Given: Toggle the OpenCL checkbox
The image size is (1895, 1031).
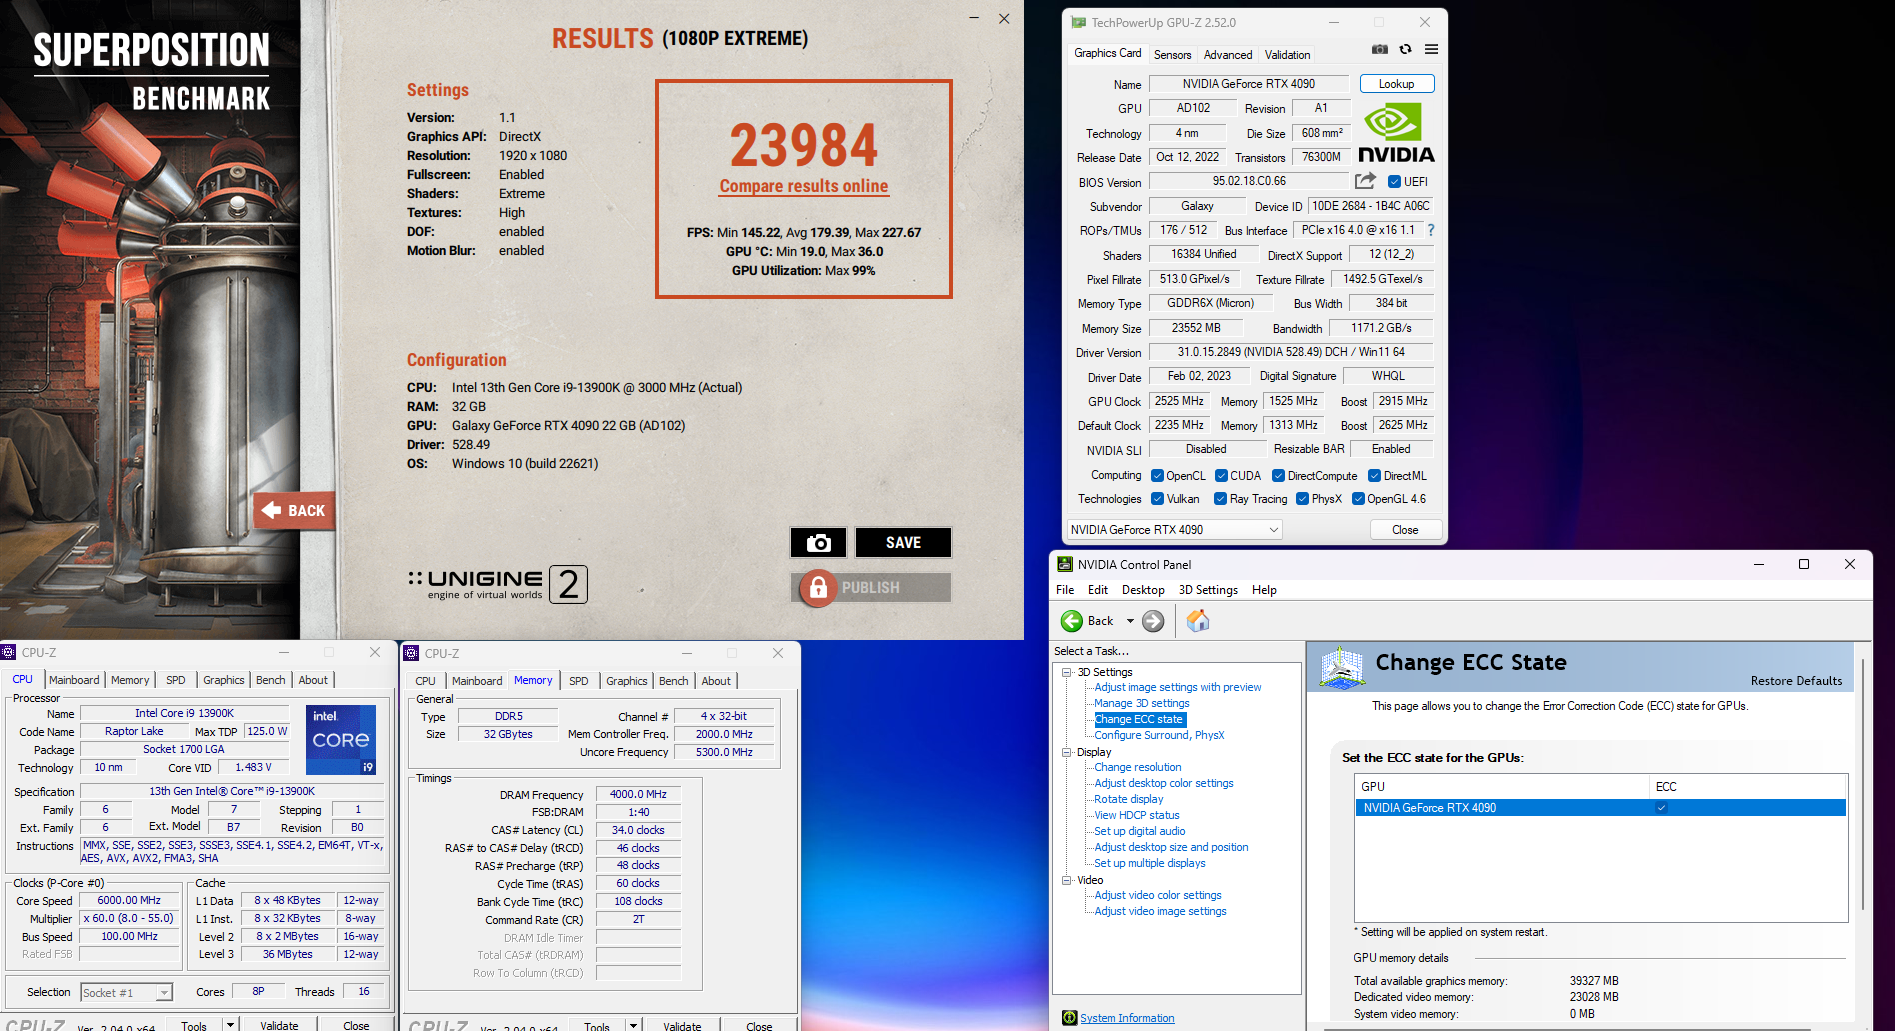Looking at the screenshot, I should (1157, 476).
